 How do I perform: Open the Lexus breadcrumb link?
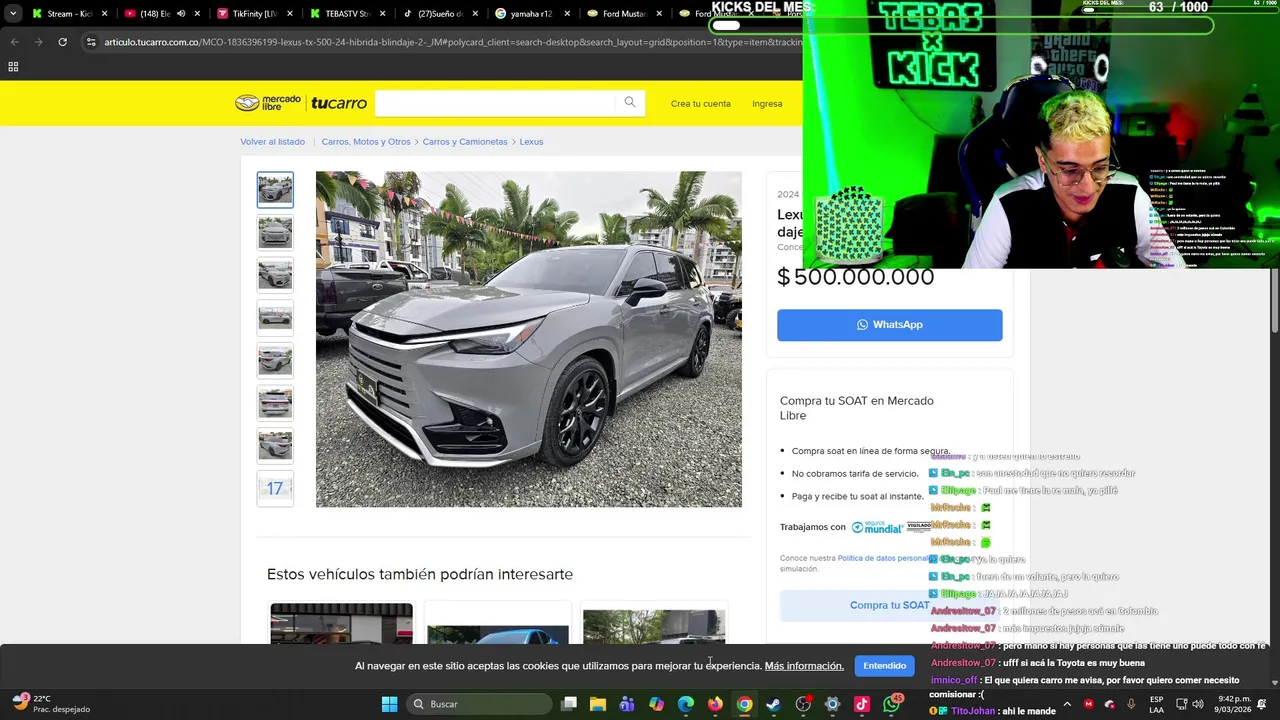[x=531, y=142]
